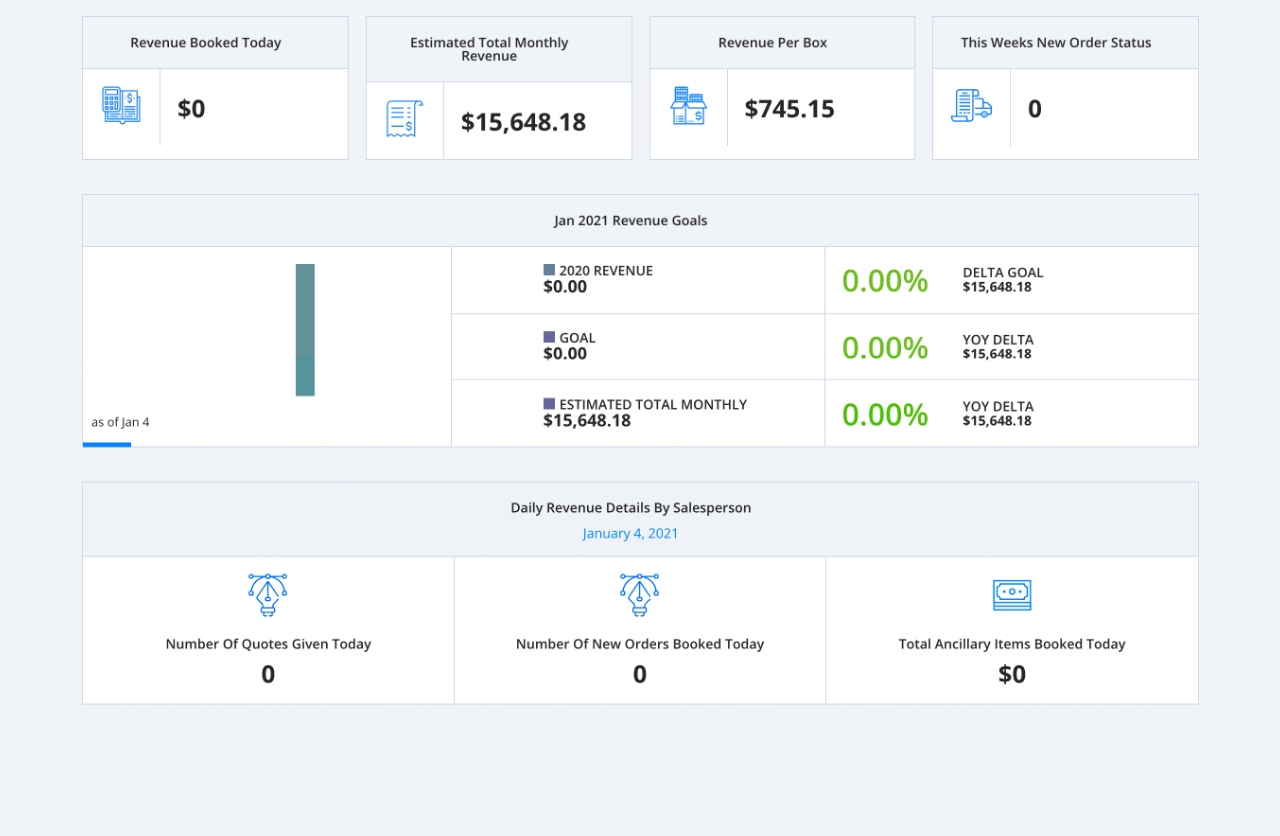Click the pen icon above Quotes Given Today
Image resolution: width=1280 pixels, height=836 pixels.
click(268, 595)
